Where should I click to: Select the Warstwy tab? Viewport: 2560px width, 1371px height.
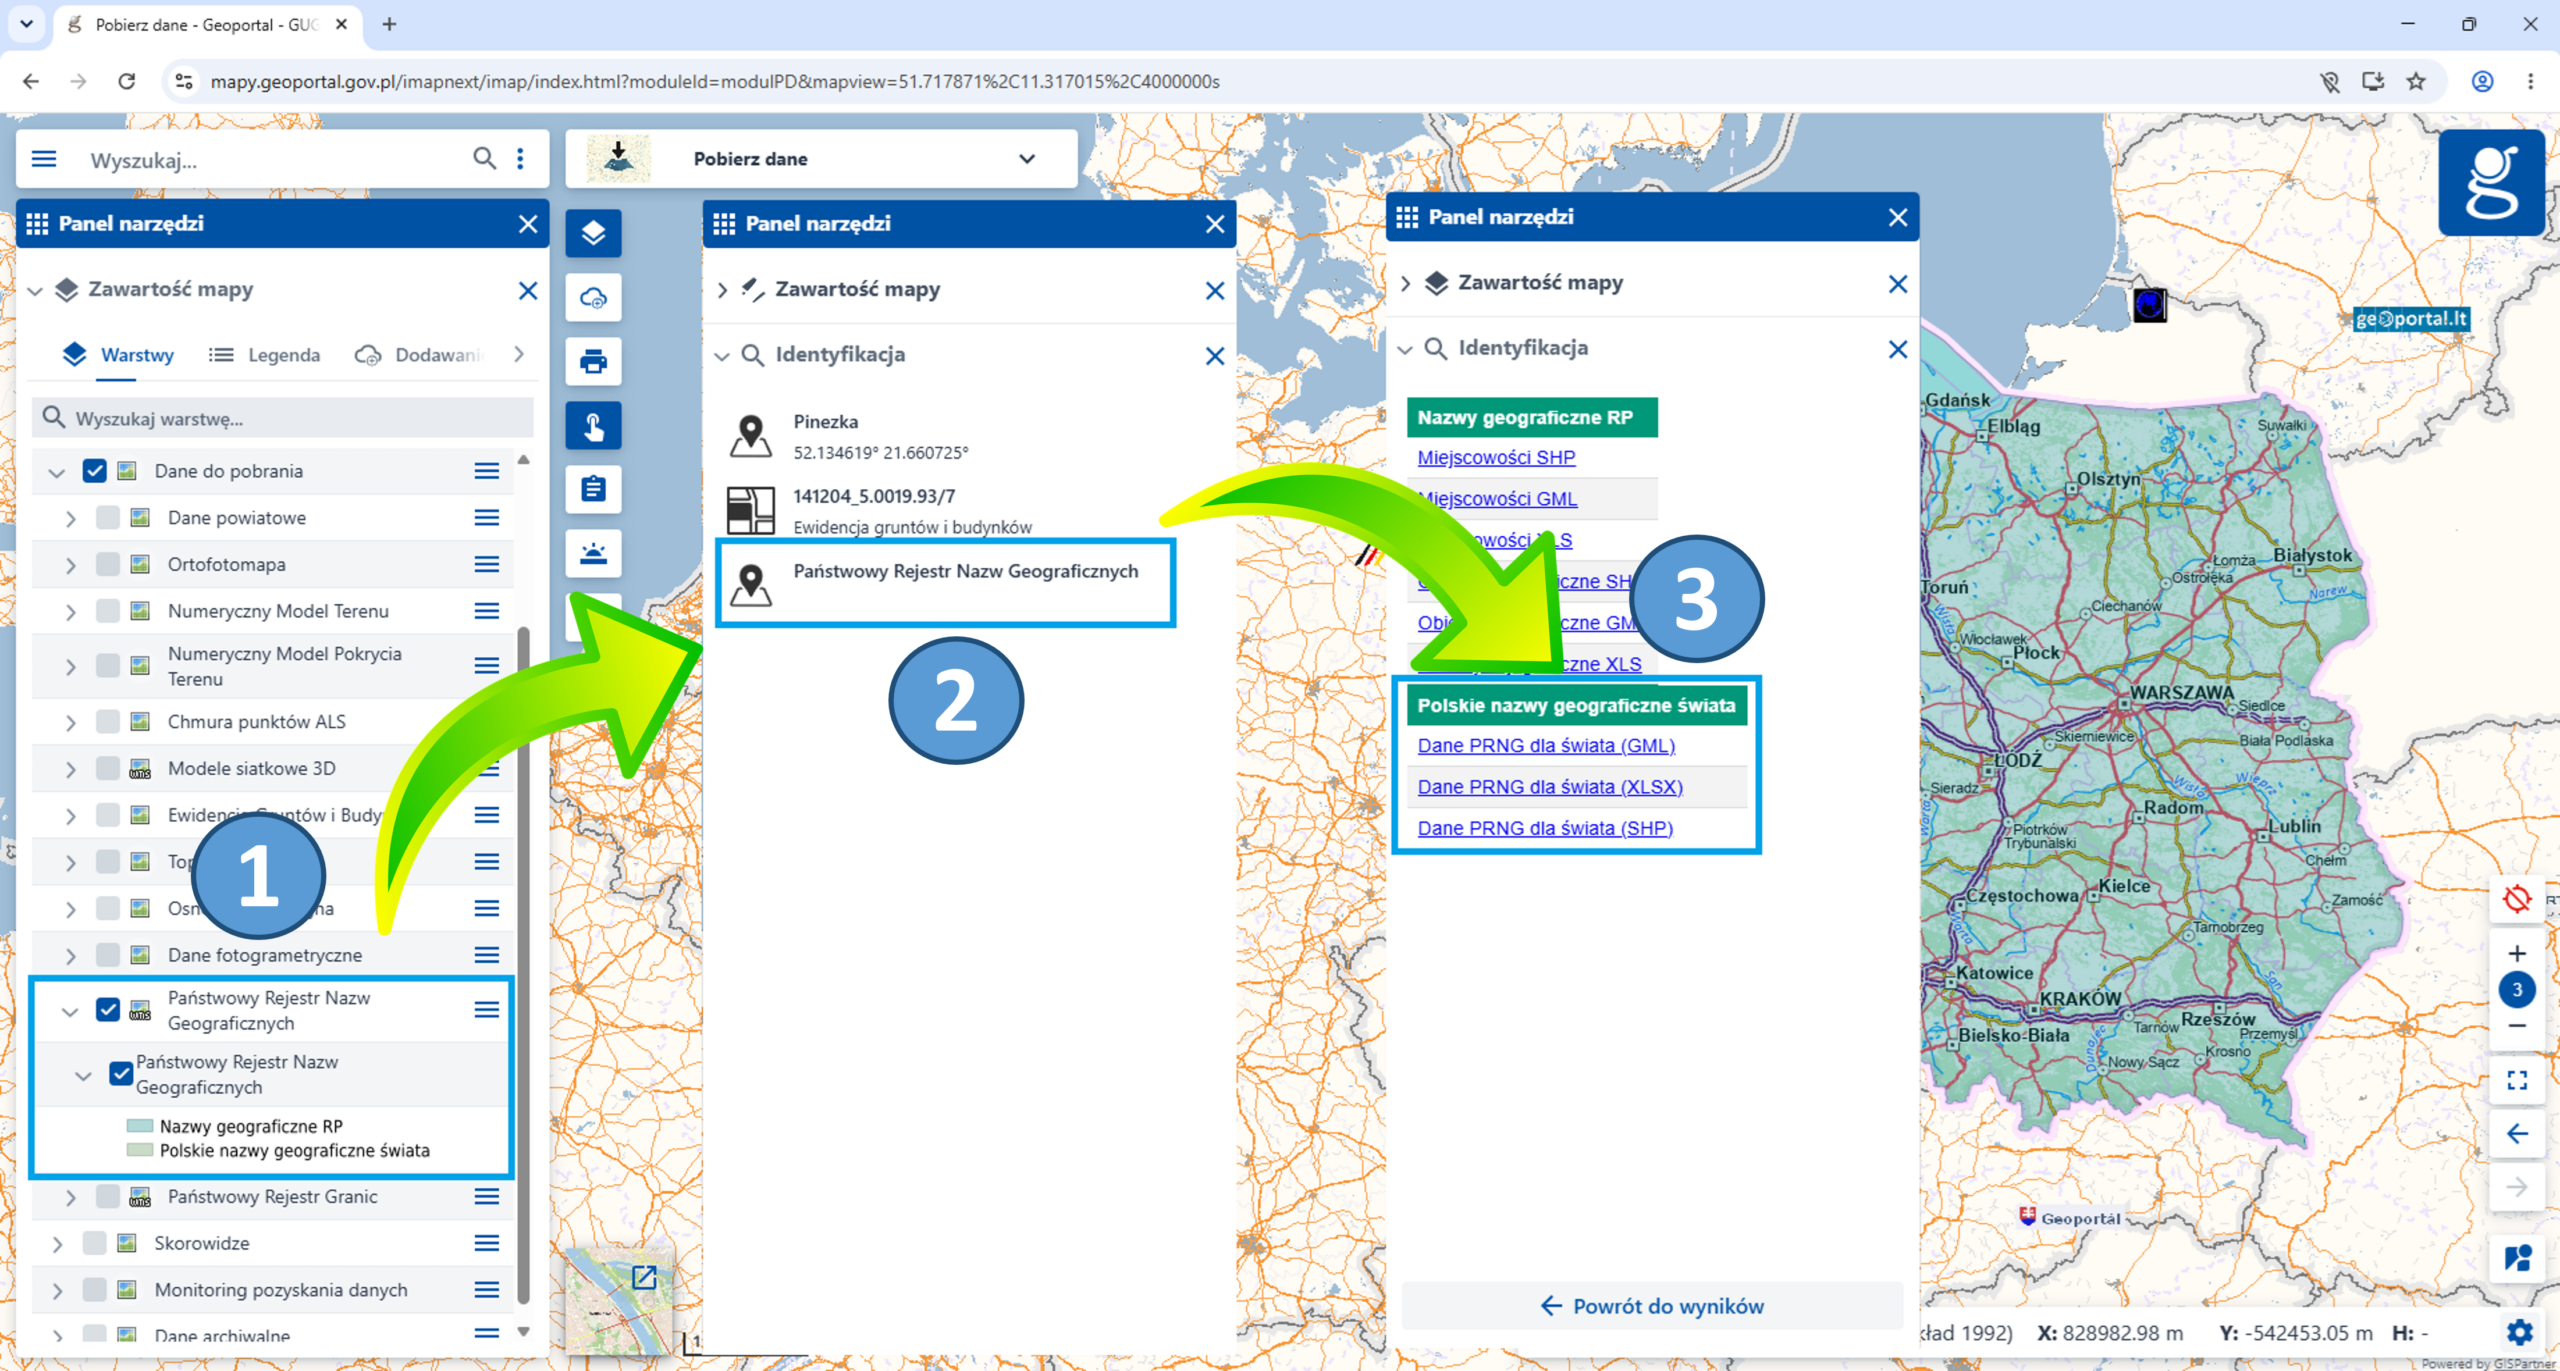118,355
